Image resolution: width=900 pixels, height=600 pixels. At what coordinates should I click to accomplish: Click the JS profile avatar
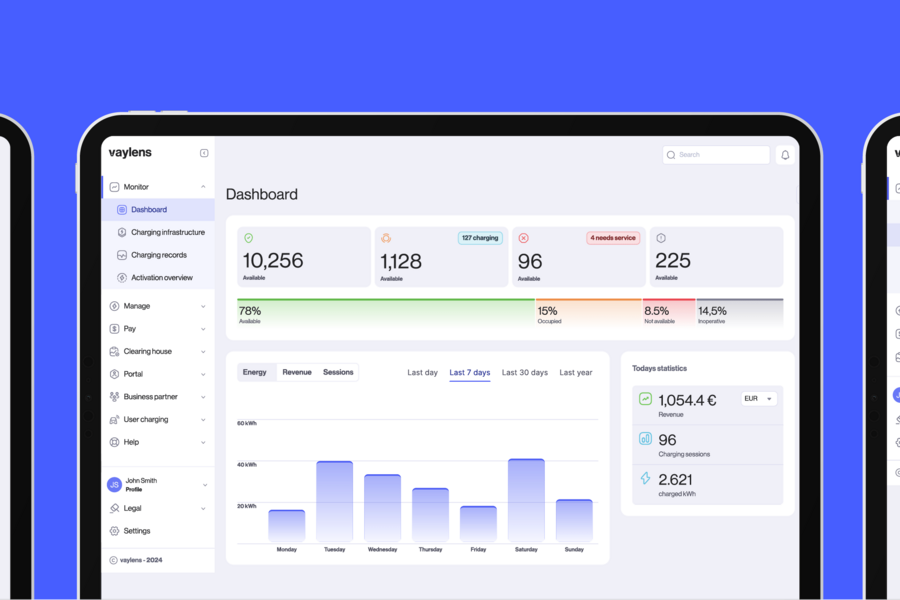[114, 485]
